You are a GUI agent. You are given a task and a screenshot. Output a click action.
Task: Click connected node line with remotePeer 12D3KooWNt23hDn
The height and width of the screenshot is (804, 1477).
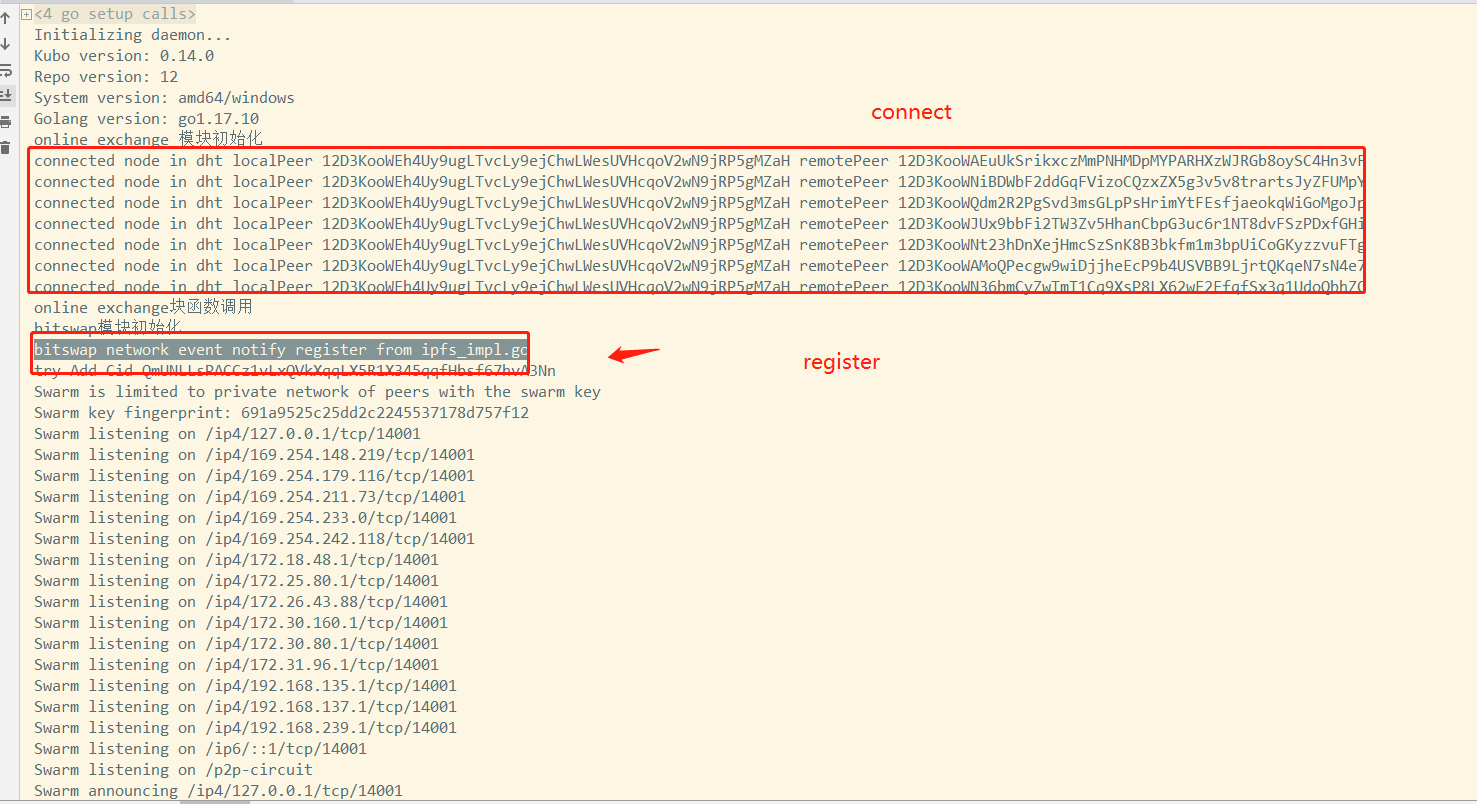tap(699, 244)
